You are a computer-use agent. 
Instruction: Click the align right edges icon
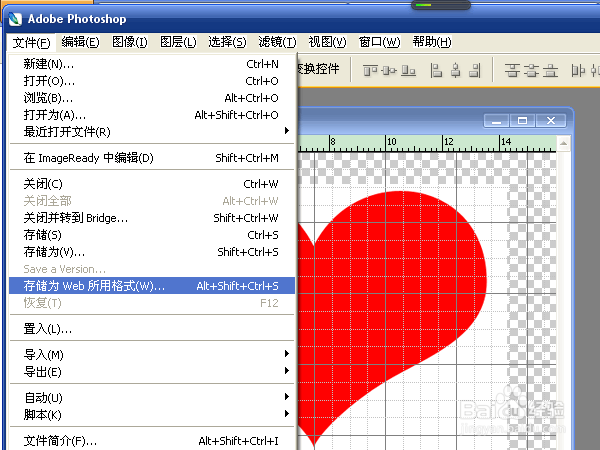[474, 70]
